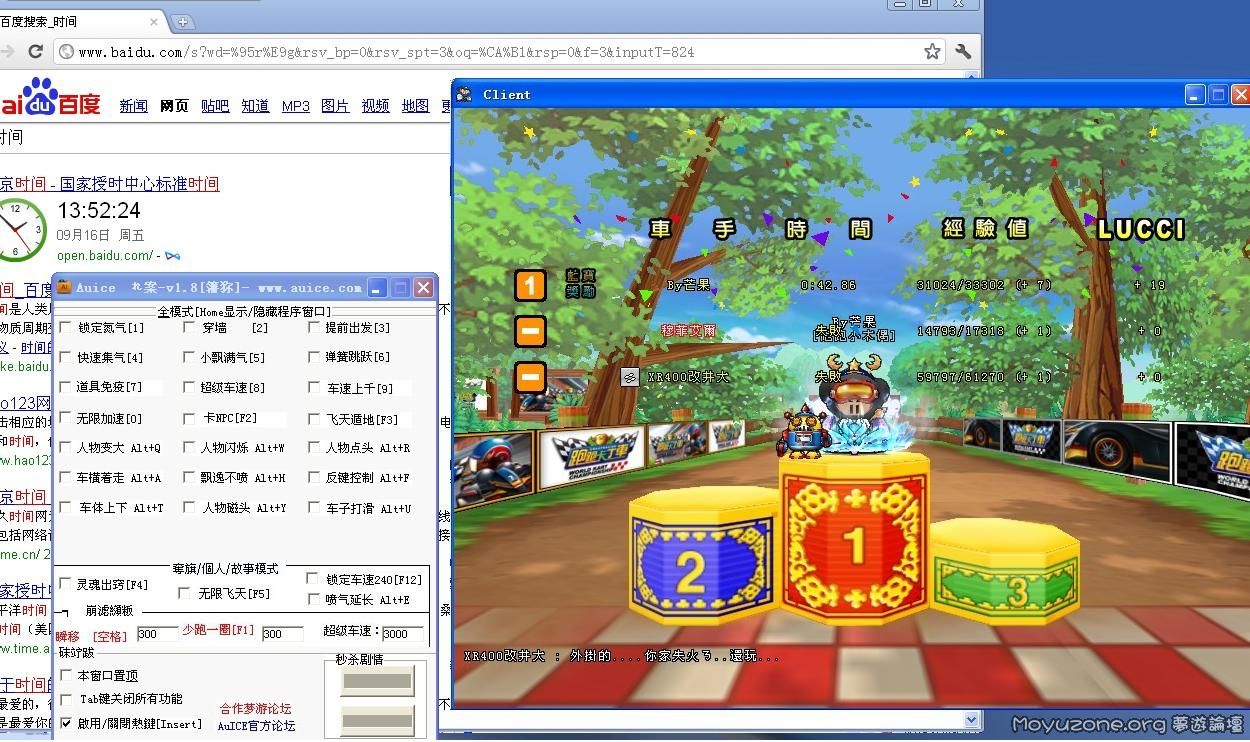1250x742 pixels.
Task: Maximize the Client game window
Action: [x=1218, y=95]
